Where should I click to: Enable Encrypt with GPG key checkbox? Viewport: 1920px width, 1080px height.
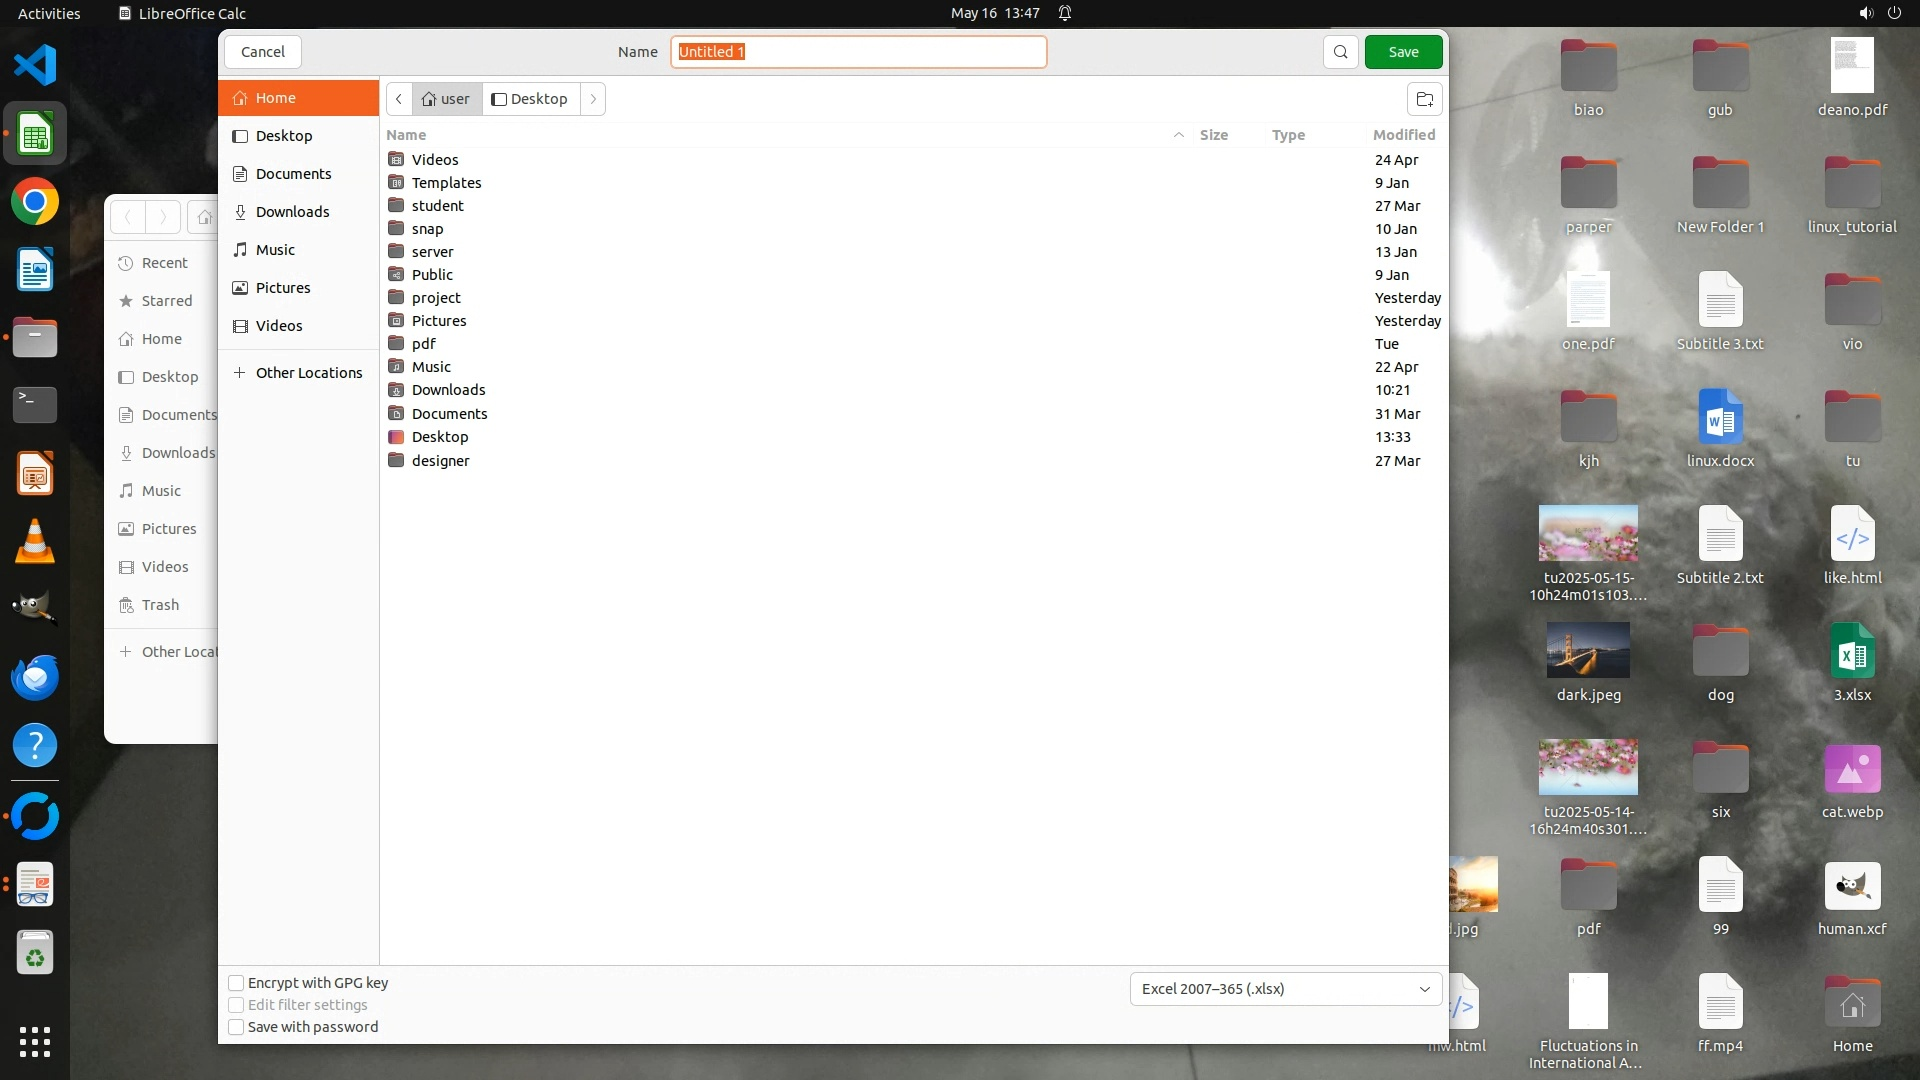237,983
